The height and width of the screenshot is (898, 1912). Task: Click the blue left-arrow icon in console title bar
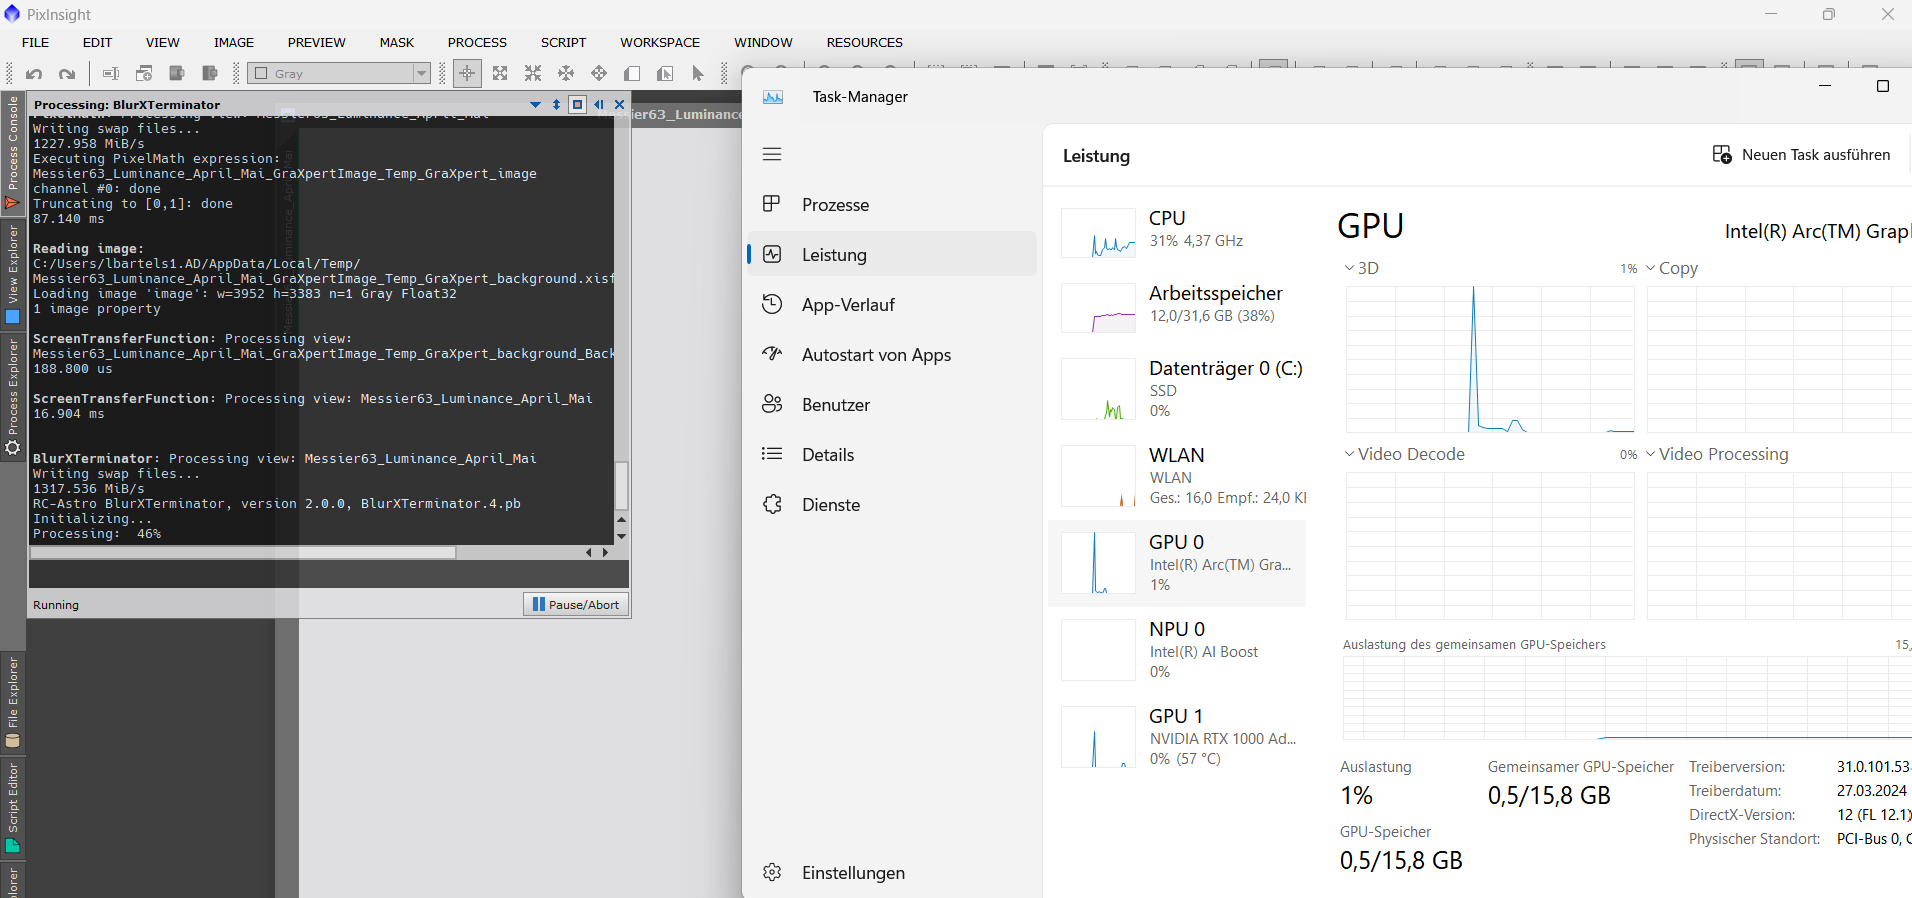tap(599, 104)
